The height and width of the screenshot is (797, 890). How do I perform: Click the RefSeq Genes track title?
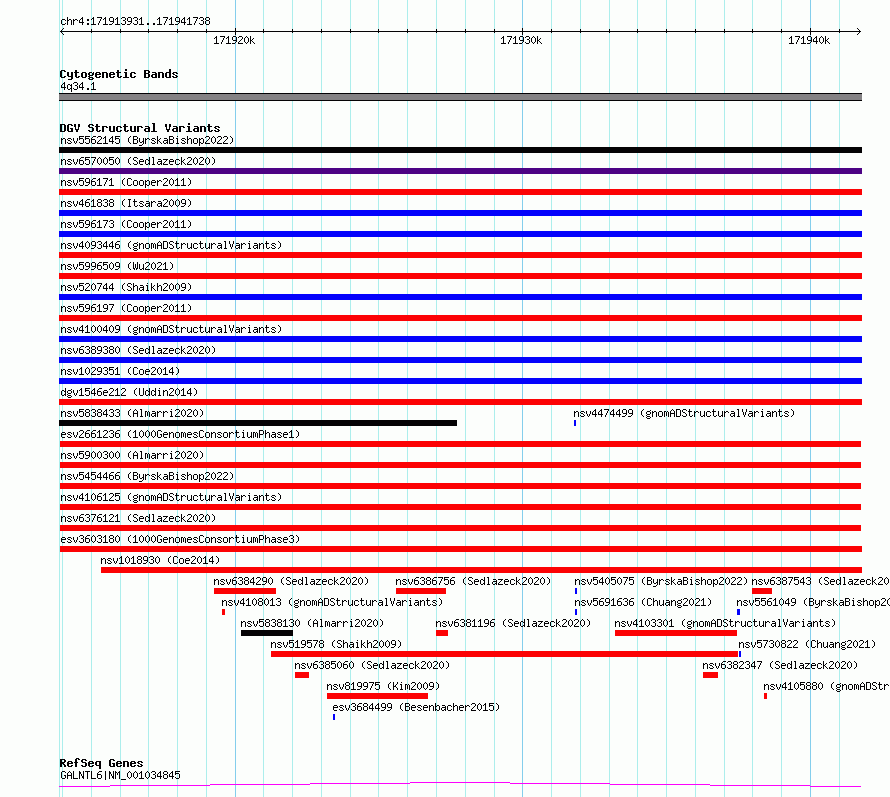click(x=101, y=763)
